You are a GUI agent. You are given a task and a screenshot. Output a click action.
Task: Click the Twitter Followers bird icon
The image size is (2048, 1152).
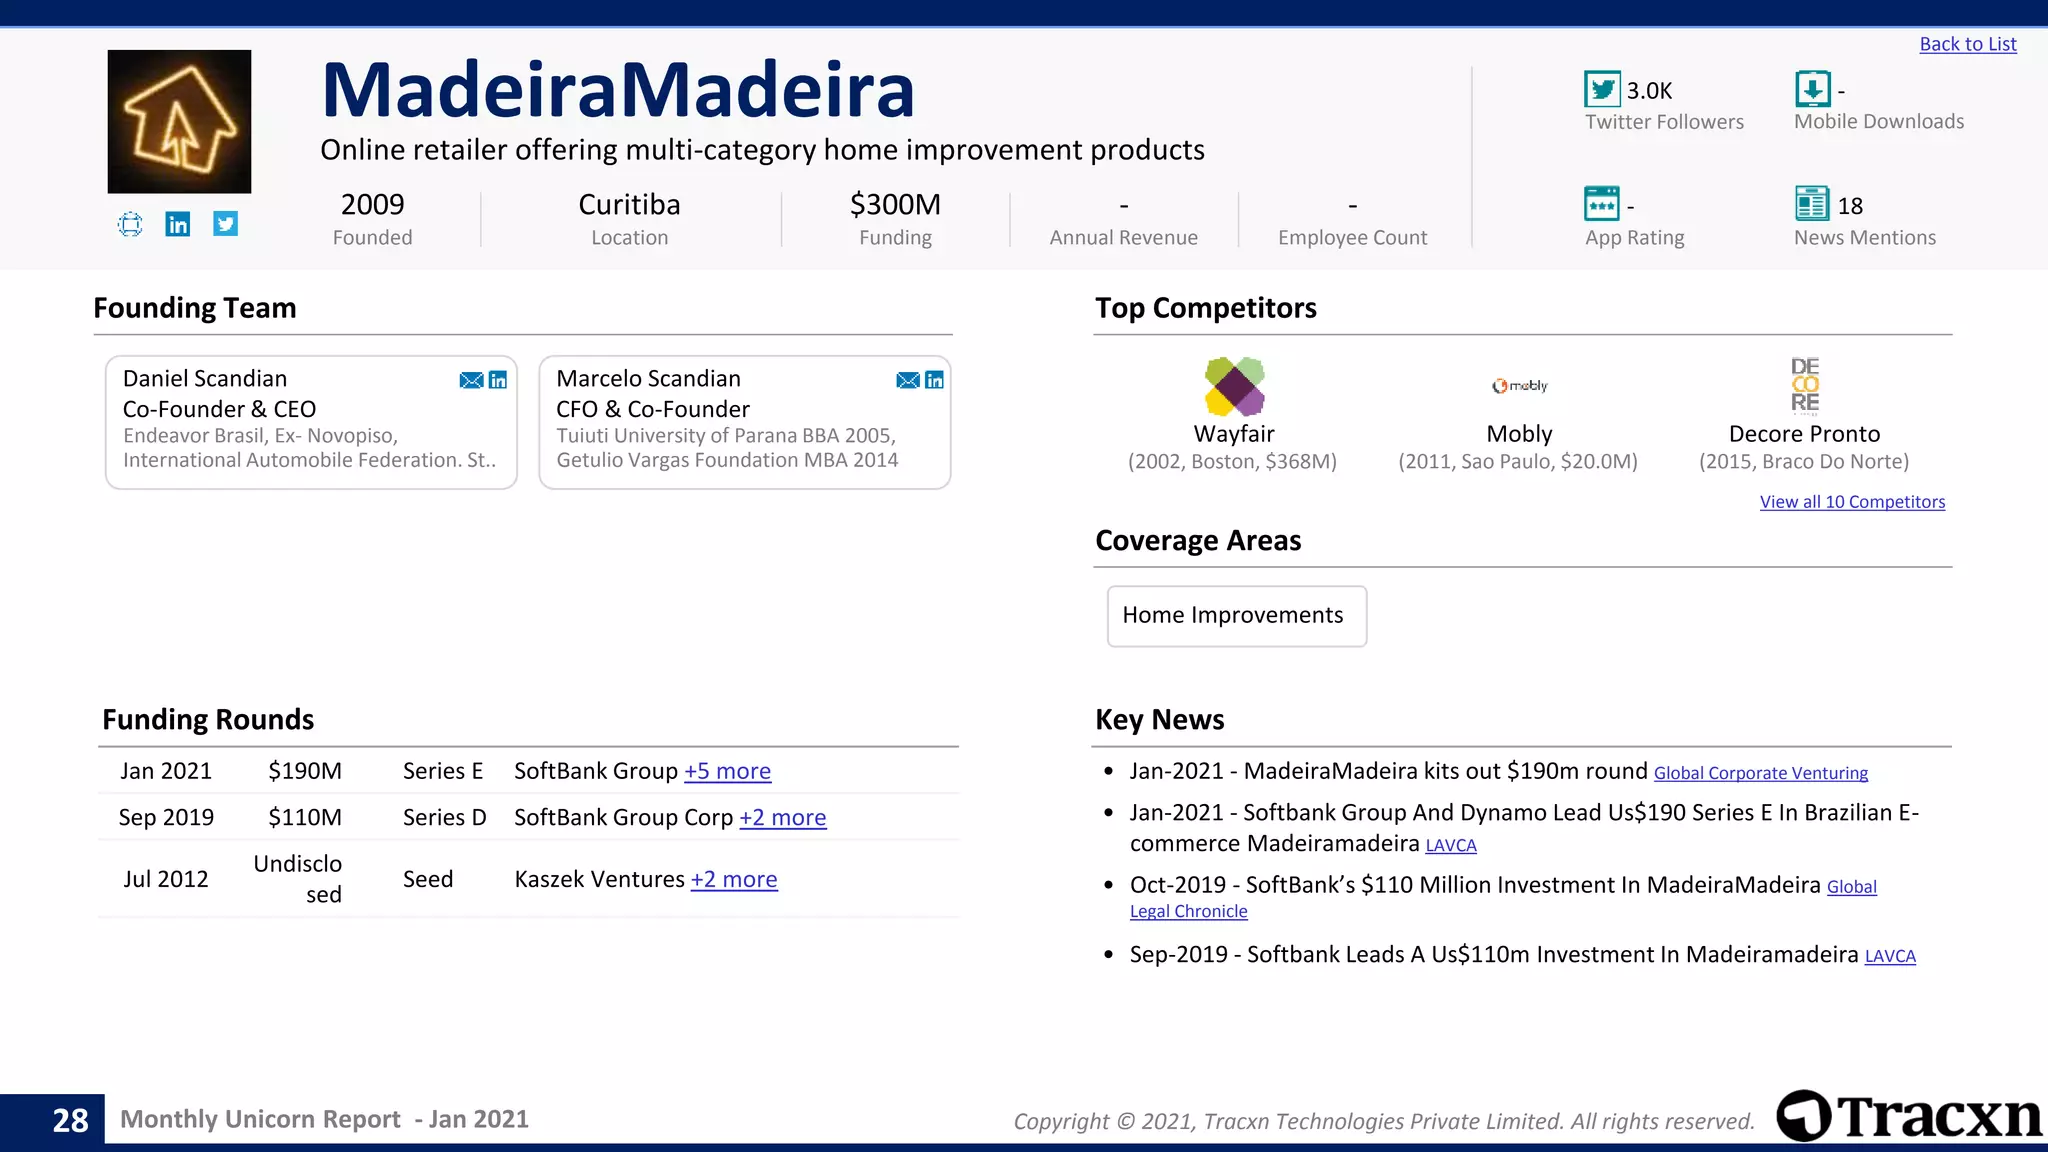pos(1602,89)
